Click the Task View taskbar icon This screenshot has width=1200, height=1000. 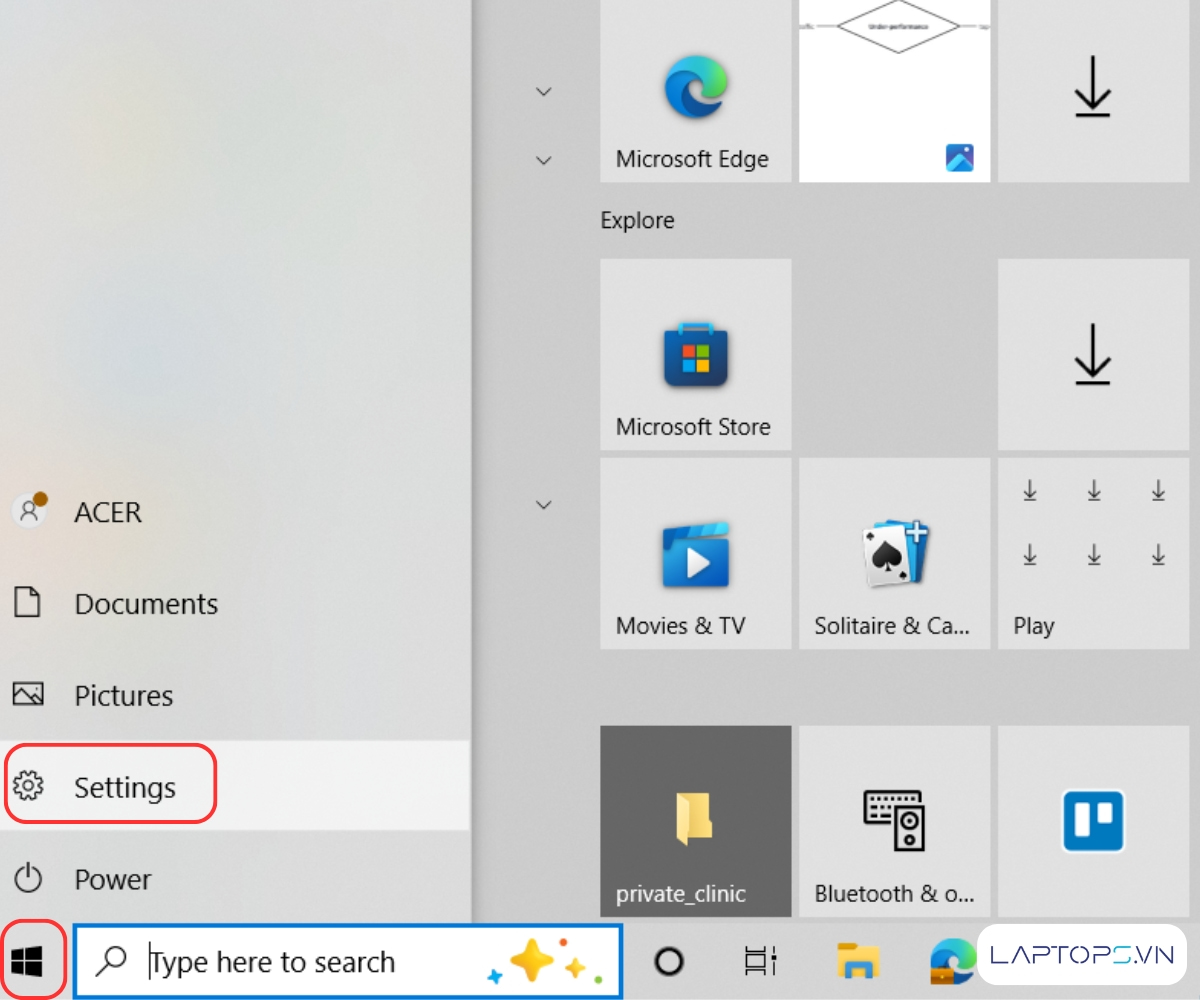(x=761, y=962)
